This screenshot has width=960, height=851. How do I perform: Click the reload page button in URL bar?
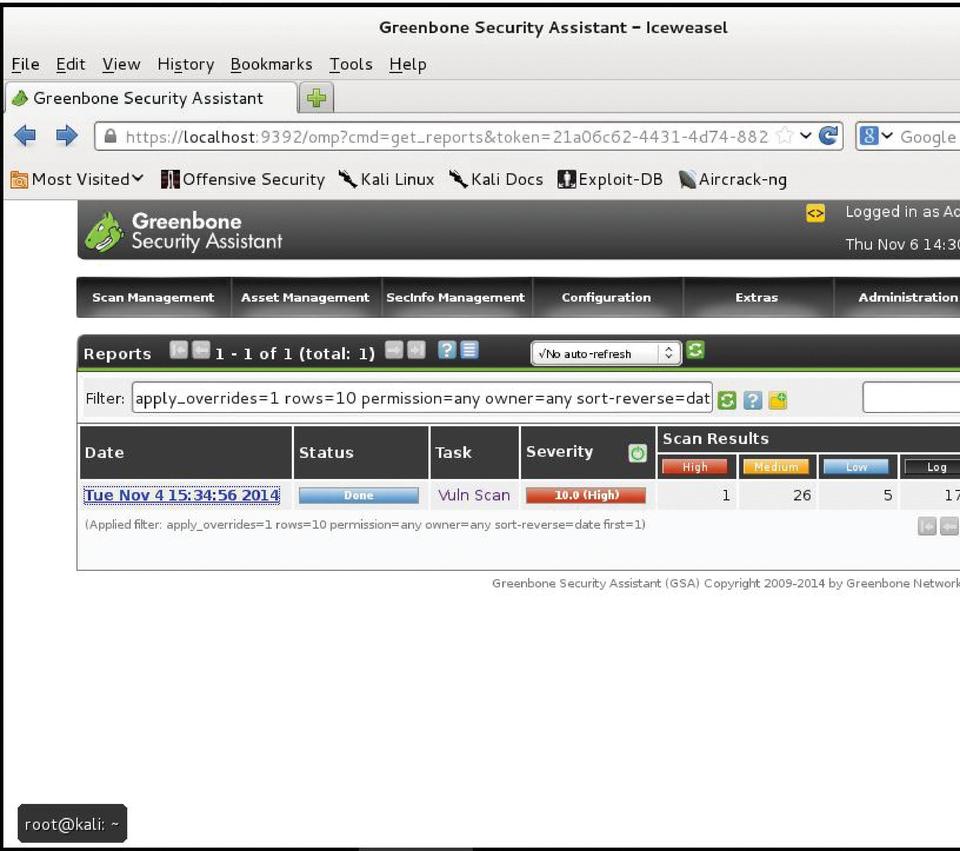(x=828, y=136)
